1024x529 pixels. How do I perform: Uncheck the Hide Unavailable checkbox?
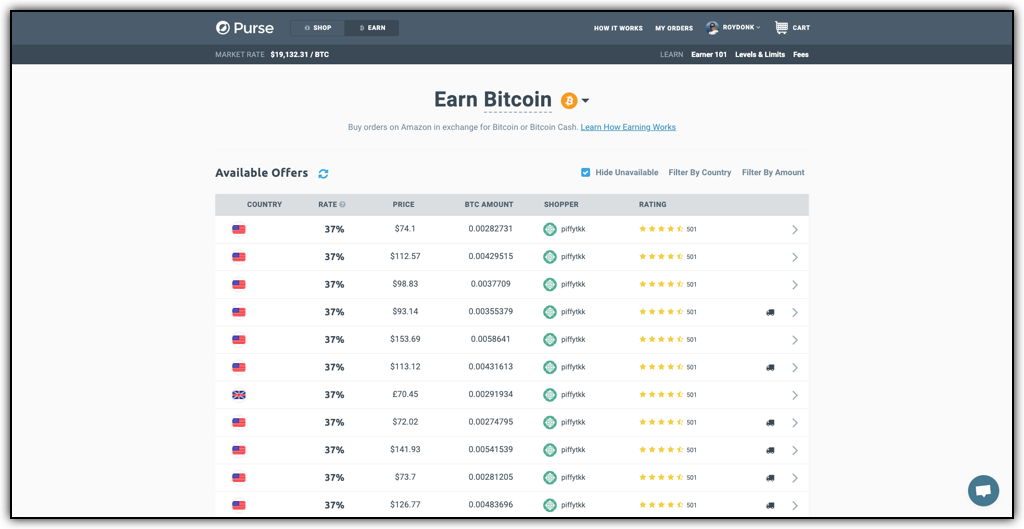586,172
